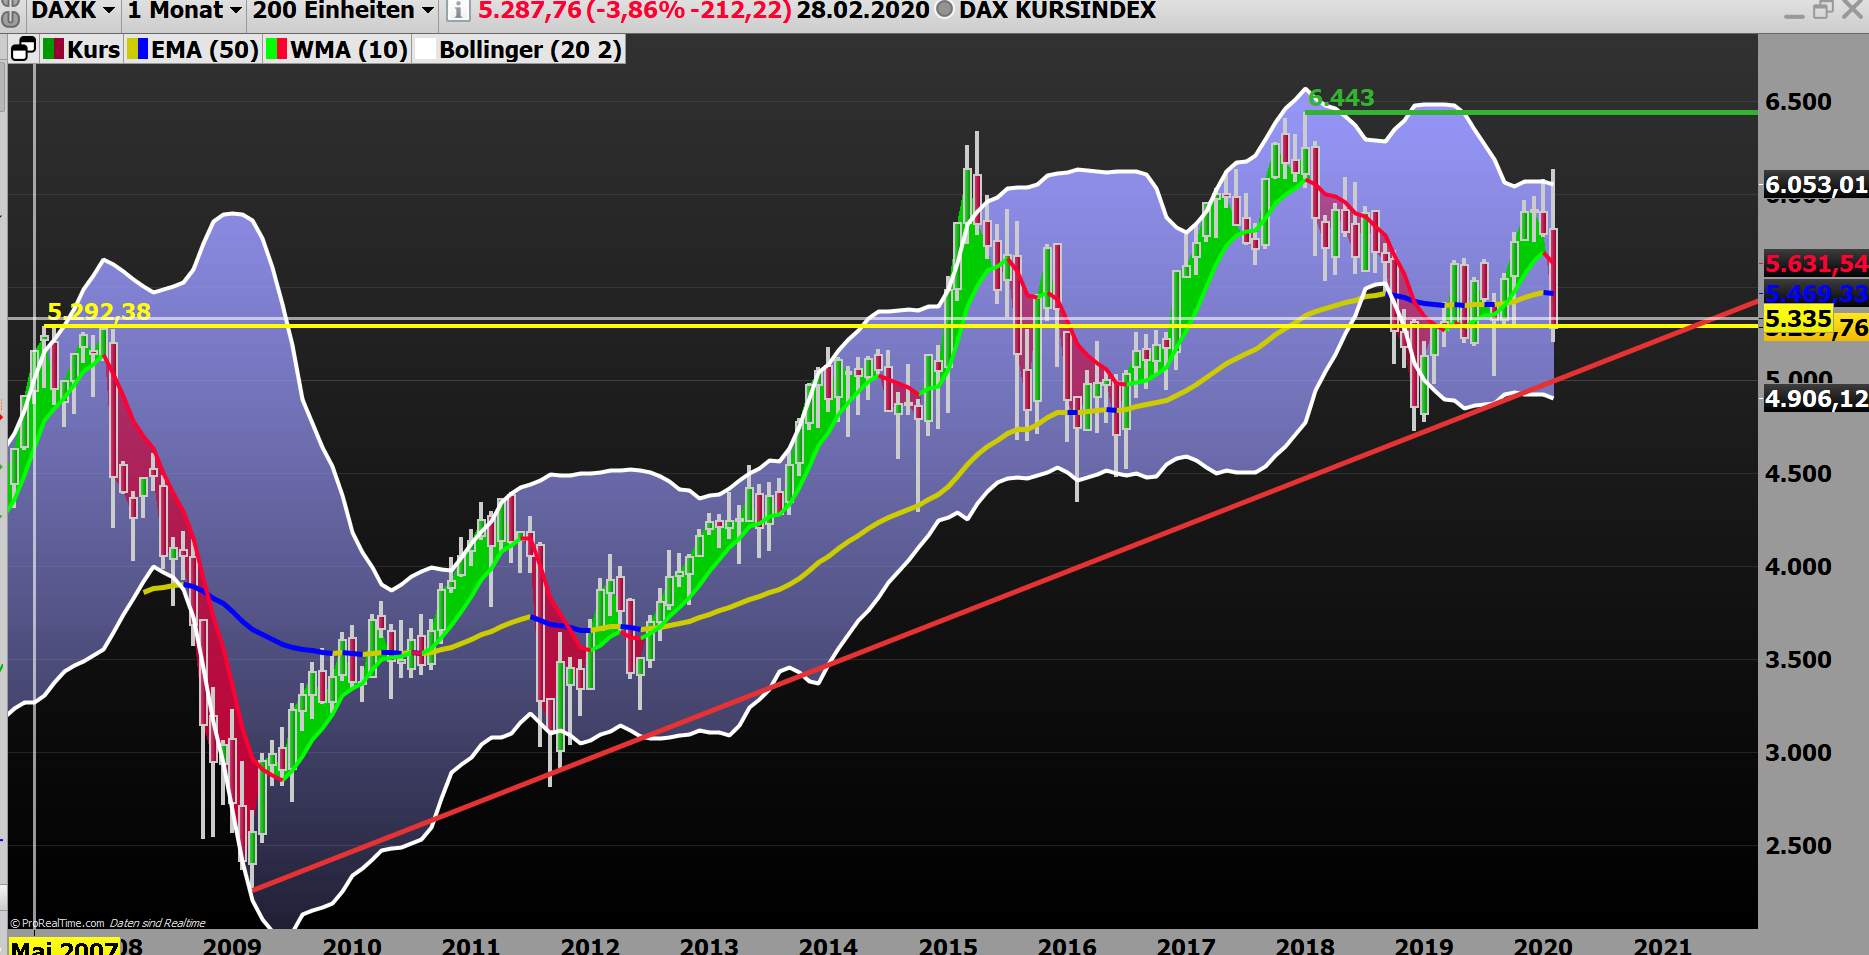Screen dimensions: 1869x955
Task: Click the overlapping-windows icon left of the Kurs legend
Action: 22,47
